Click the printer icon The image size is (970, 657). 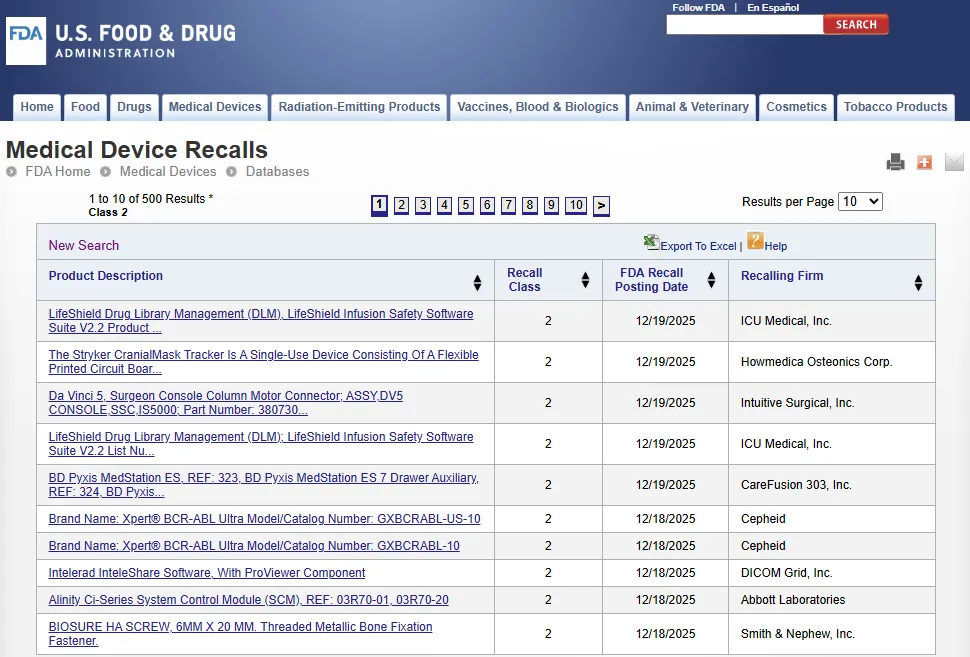(895, 162)
